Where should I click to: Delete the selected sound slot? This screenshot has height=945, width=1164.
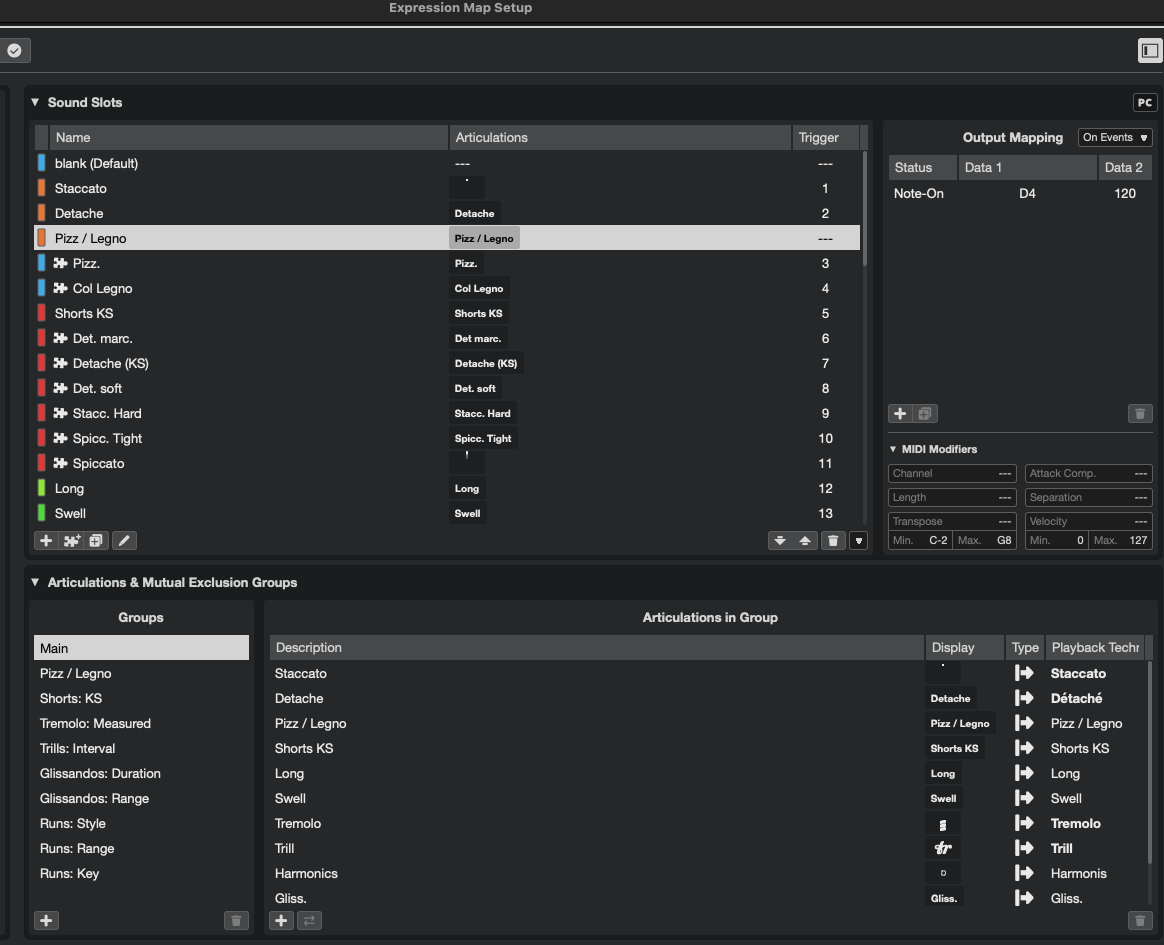click(833, 540)
